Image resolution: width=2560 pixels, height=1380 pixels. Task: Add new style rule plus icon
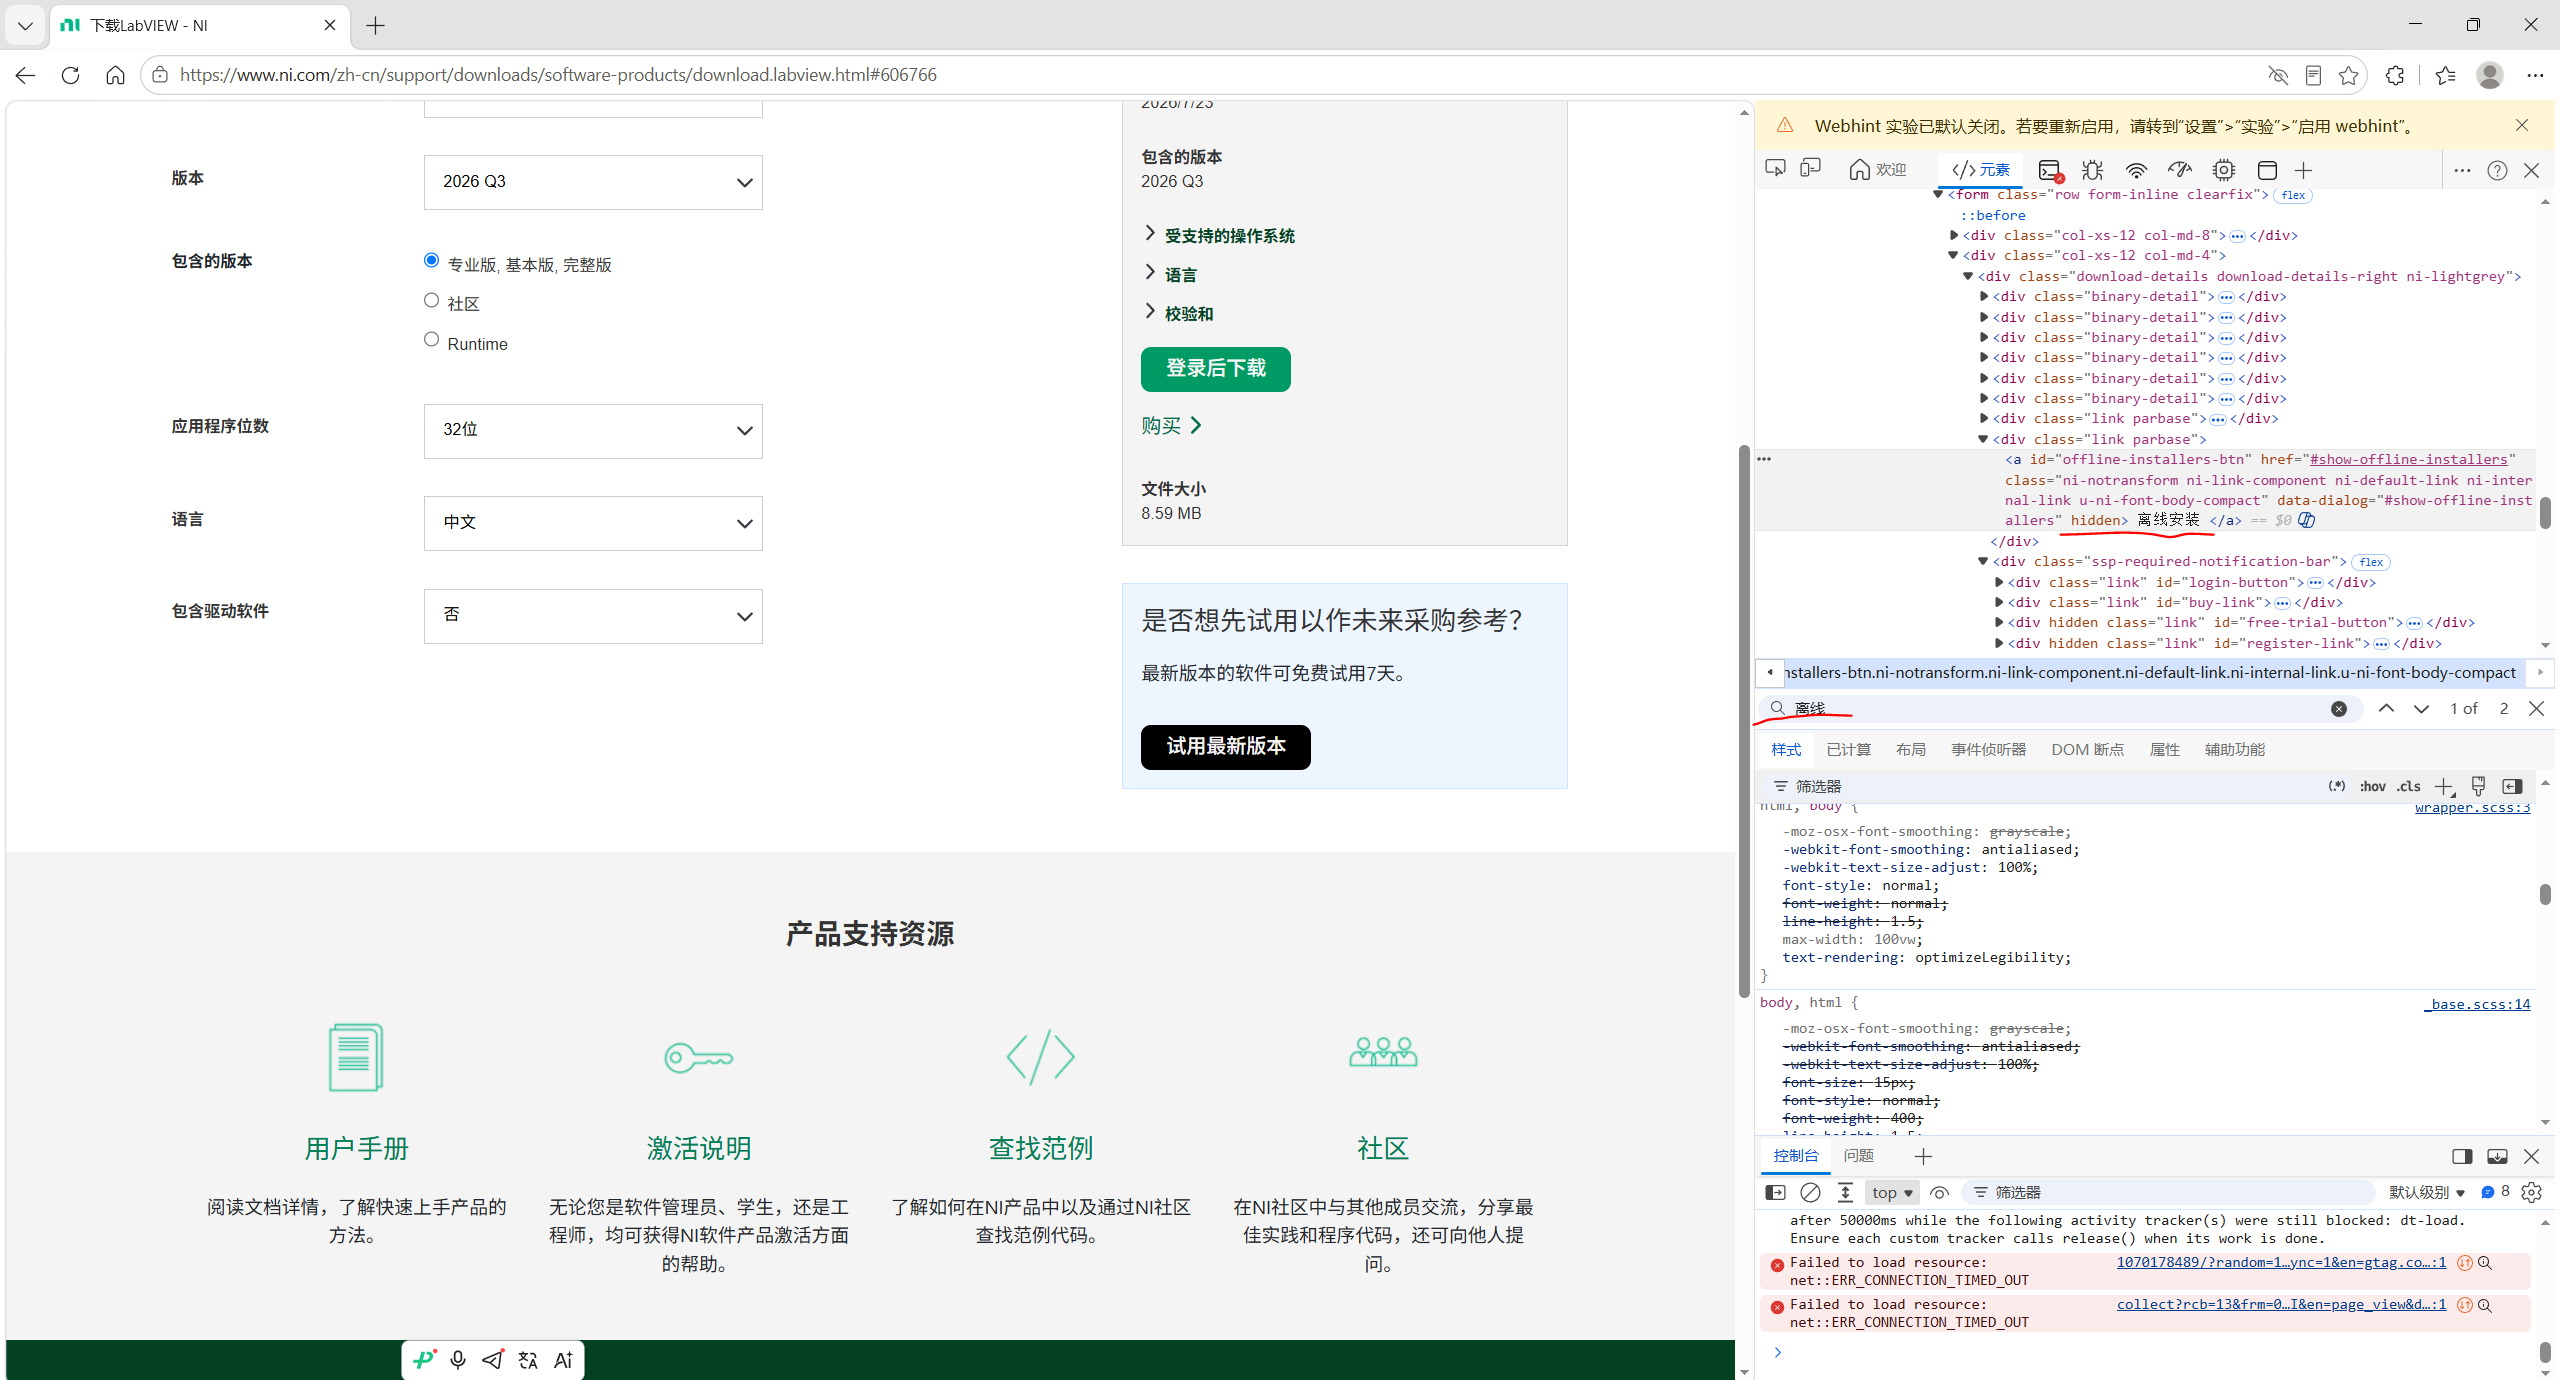pyautogui.click(x=2444, y=786)
